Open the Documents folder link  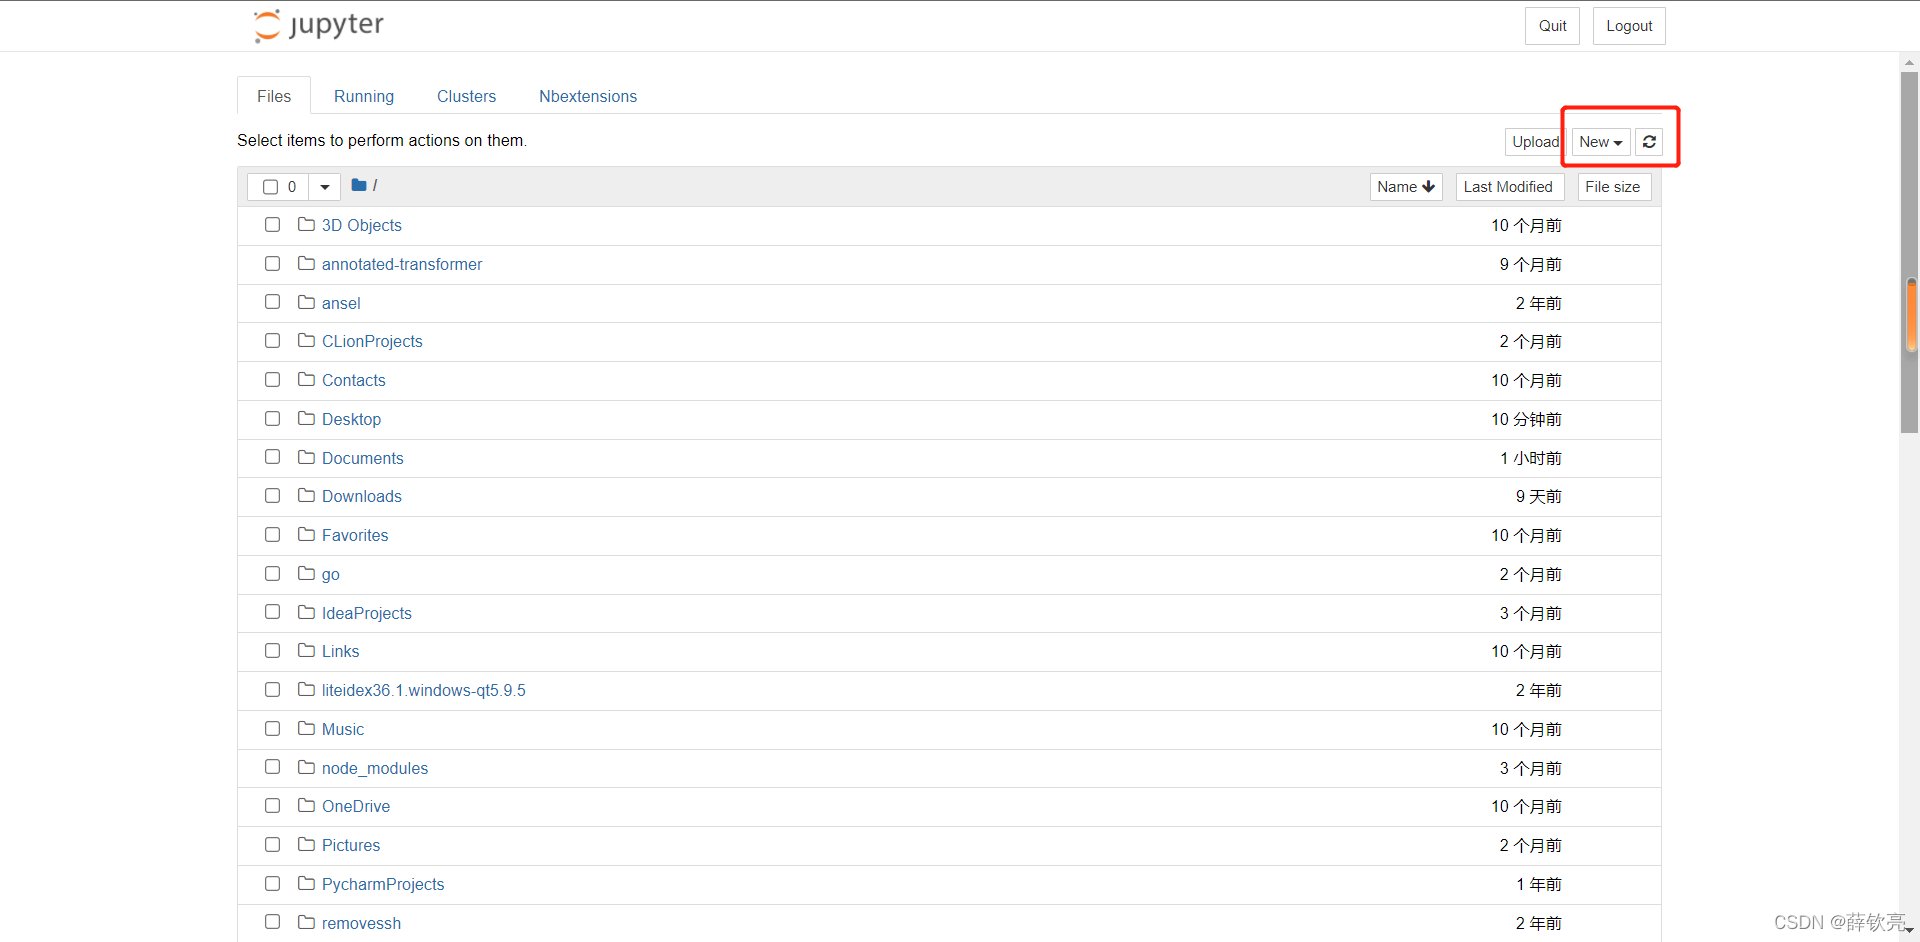click(363, 458)
